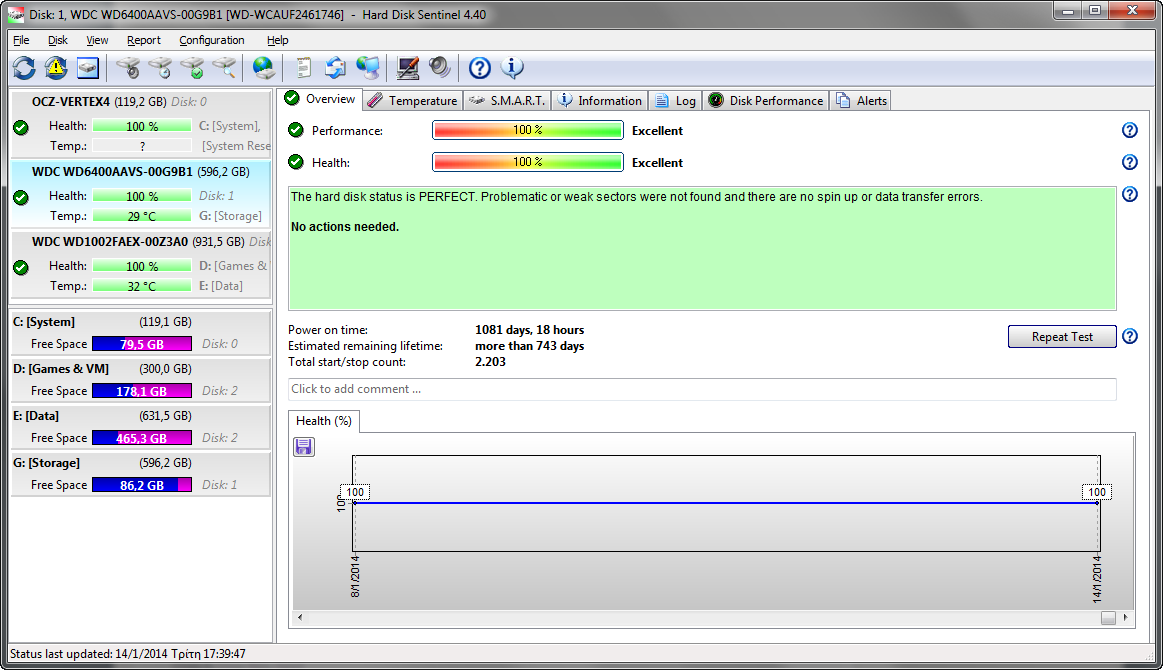Image resolution: width=1163 pixels, height=670 pixels.
Task: Click the graph scrollbar left arrow
Action: [300, 617]
